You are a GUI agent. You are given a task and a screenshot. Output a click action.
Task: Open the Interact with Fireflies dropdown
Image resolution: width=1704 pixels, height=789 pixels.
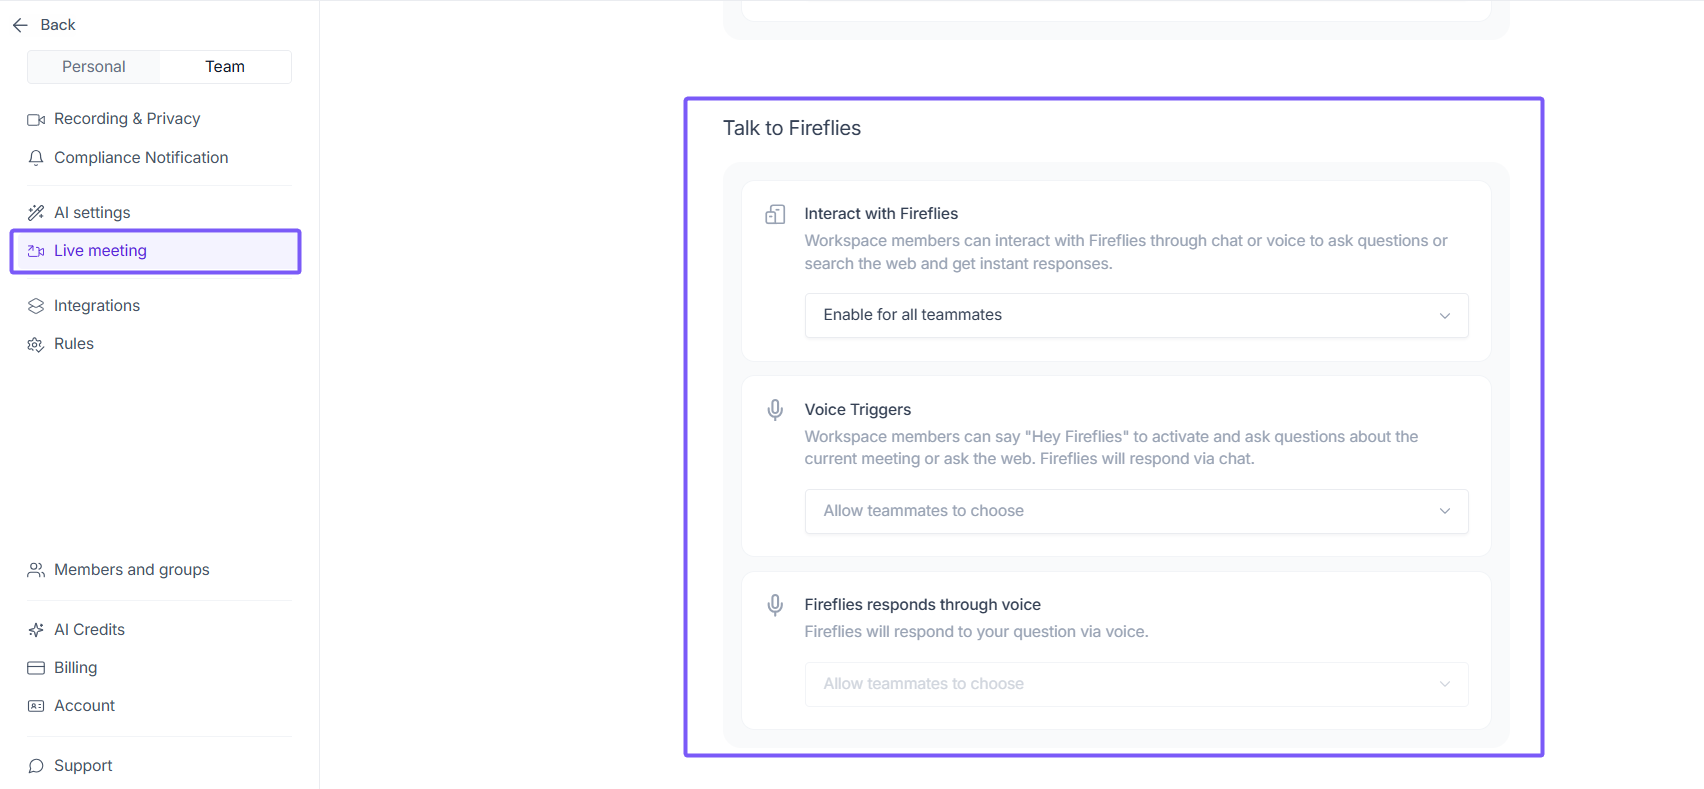(1136, 315)
